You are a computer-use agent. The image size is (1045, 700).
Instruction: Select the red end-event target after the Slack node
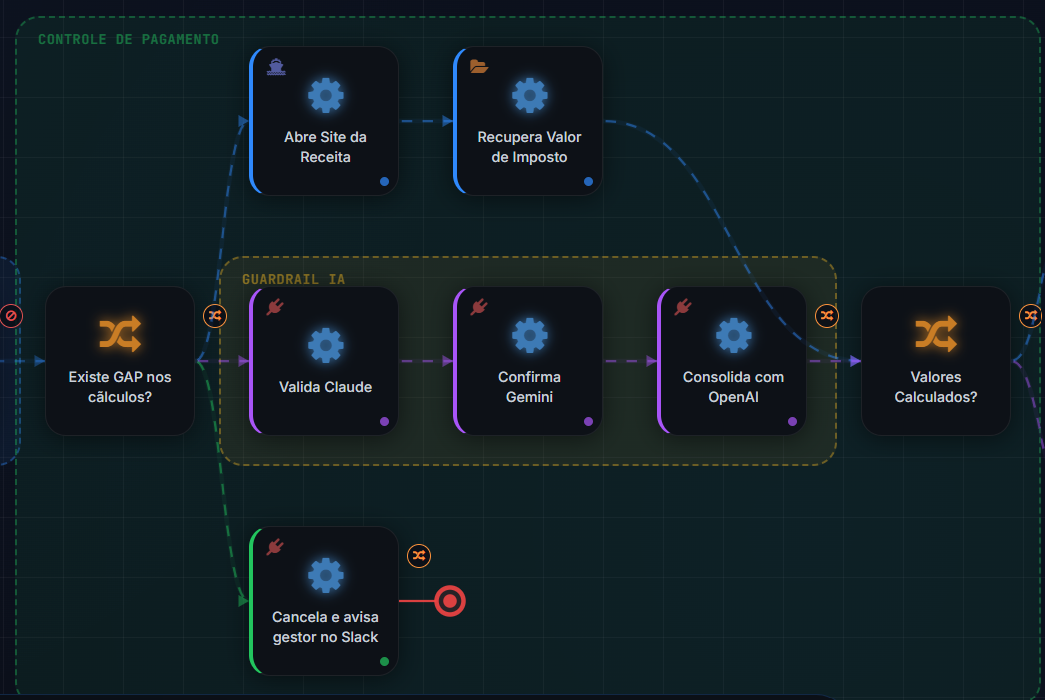tap(450, 601)
